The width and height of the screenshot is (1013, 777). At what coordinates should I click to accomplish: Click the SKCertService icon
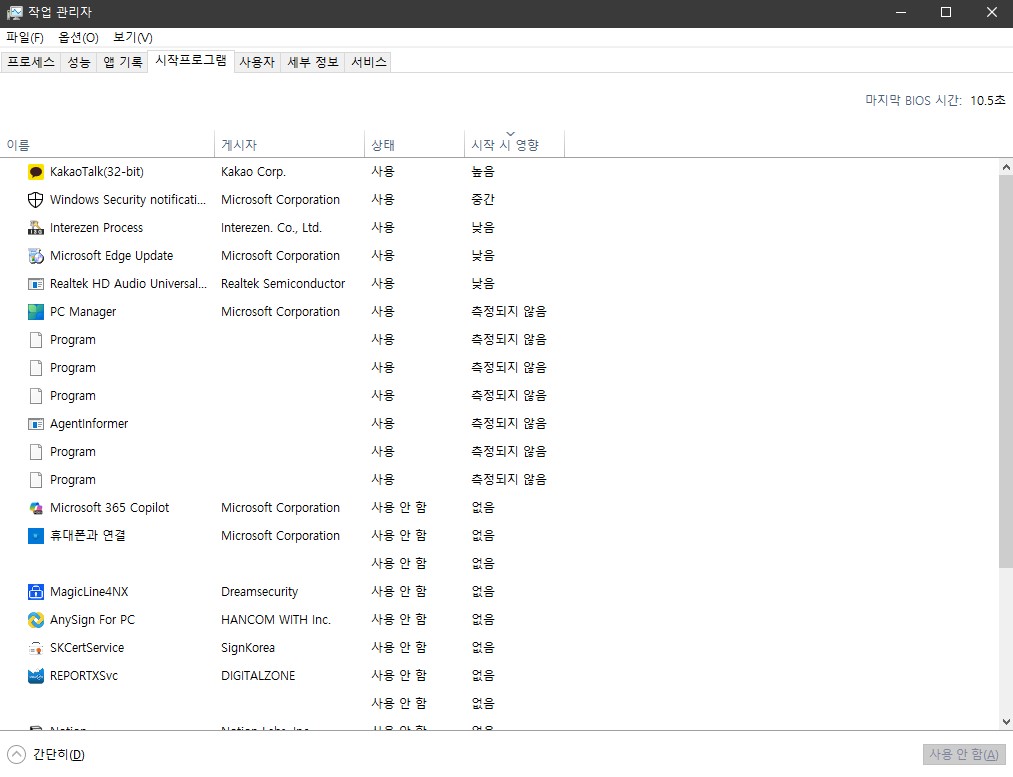click(x=35, y=647)
